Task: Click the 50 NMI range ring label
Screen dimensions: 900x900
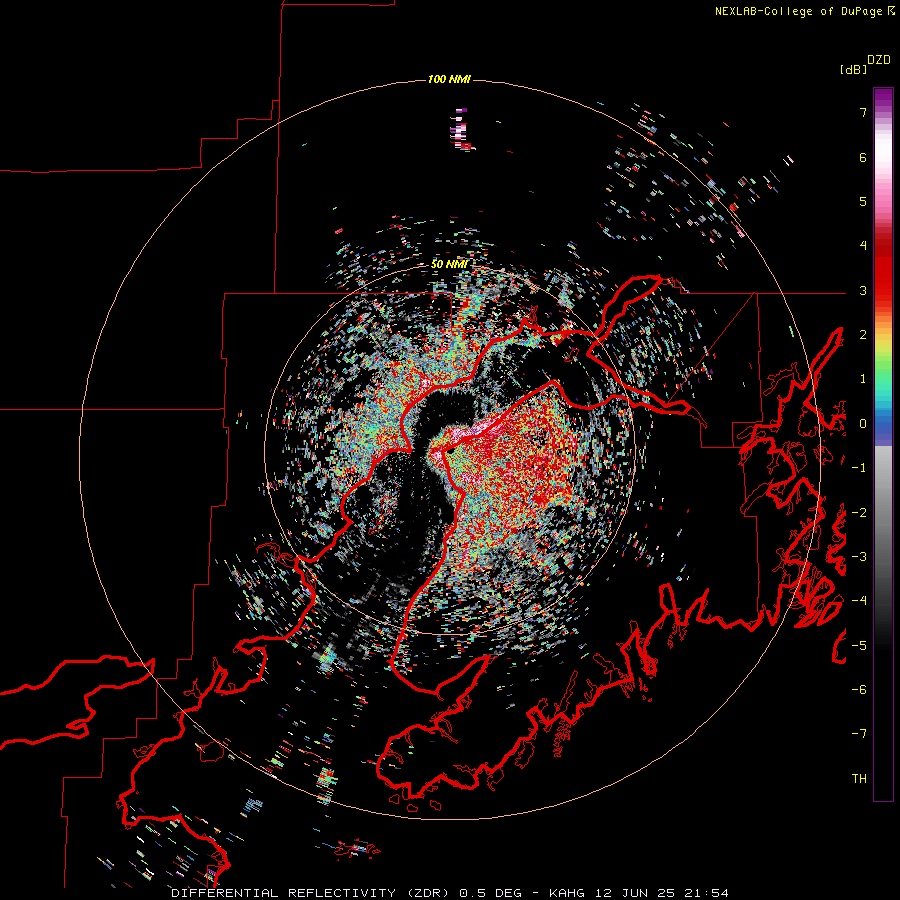Action: pyautogui.click(x=449, y=264)
